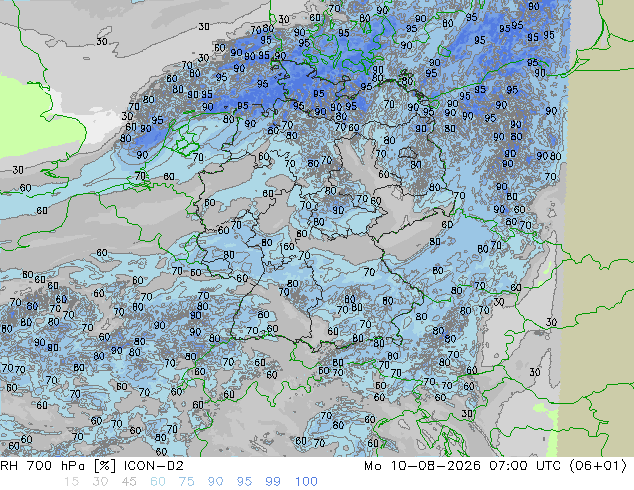Select the 30 value in color legend
The width and height of the screenshot is (634, 490).
click(x=100, y=482)
